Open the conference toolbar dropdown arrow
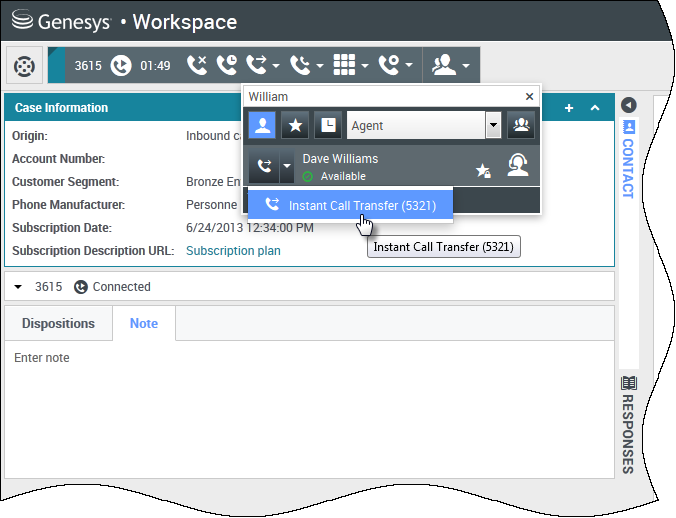This screenshot has width=676, height=518. pyautogui.click(x=319, y=66)
